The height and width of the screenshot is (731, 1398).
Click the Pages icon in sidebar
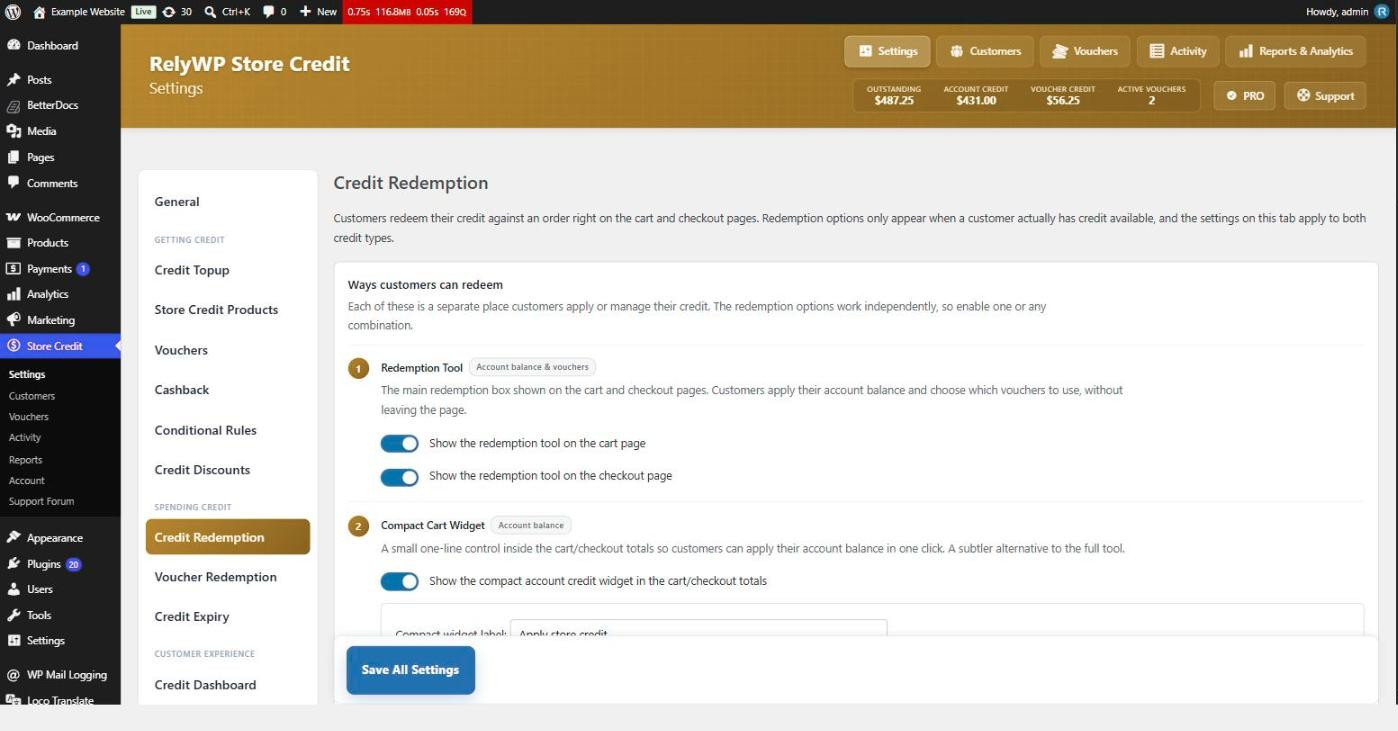14,158
